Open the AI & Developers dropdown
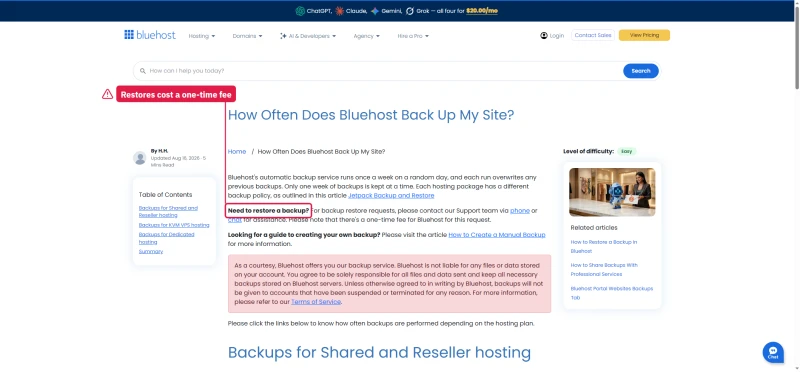 point(308,36)
